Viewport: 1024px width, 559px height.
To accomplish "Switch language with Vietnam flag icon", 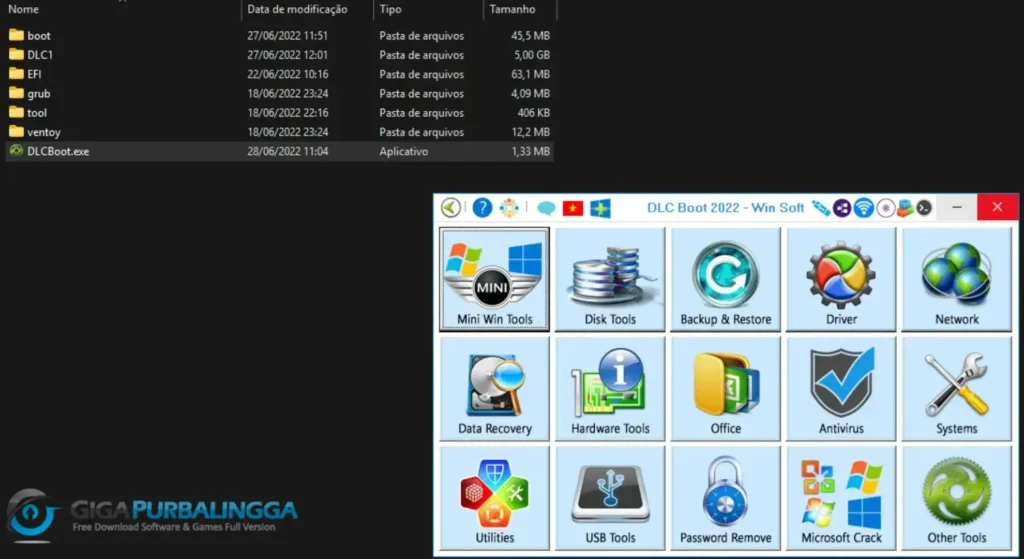I will (x=573, y=208).
